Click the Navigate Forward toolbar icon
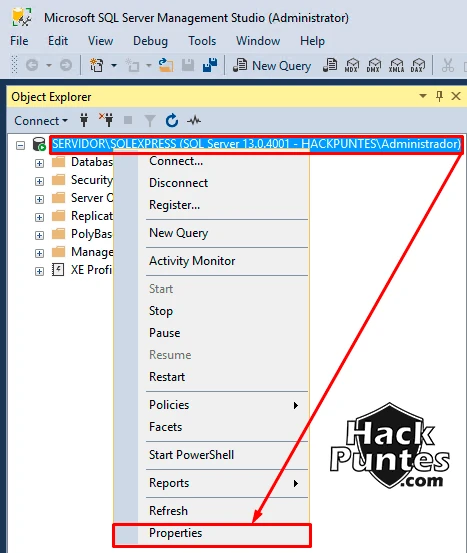The image size is (467, 553). coord(66,65)
